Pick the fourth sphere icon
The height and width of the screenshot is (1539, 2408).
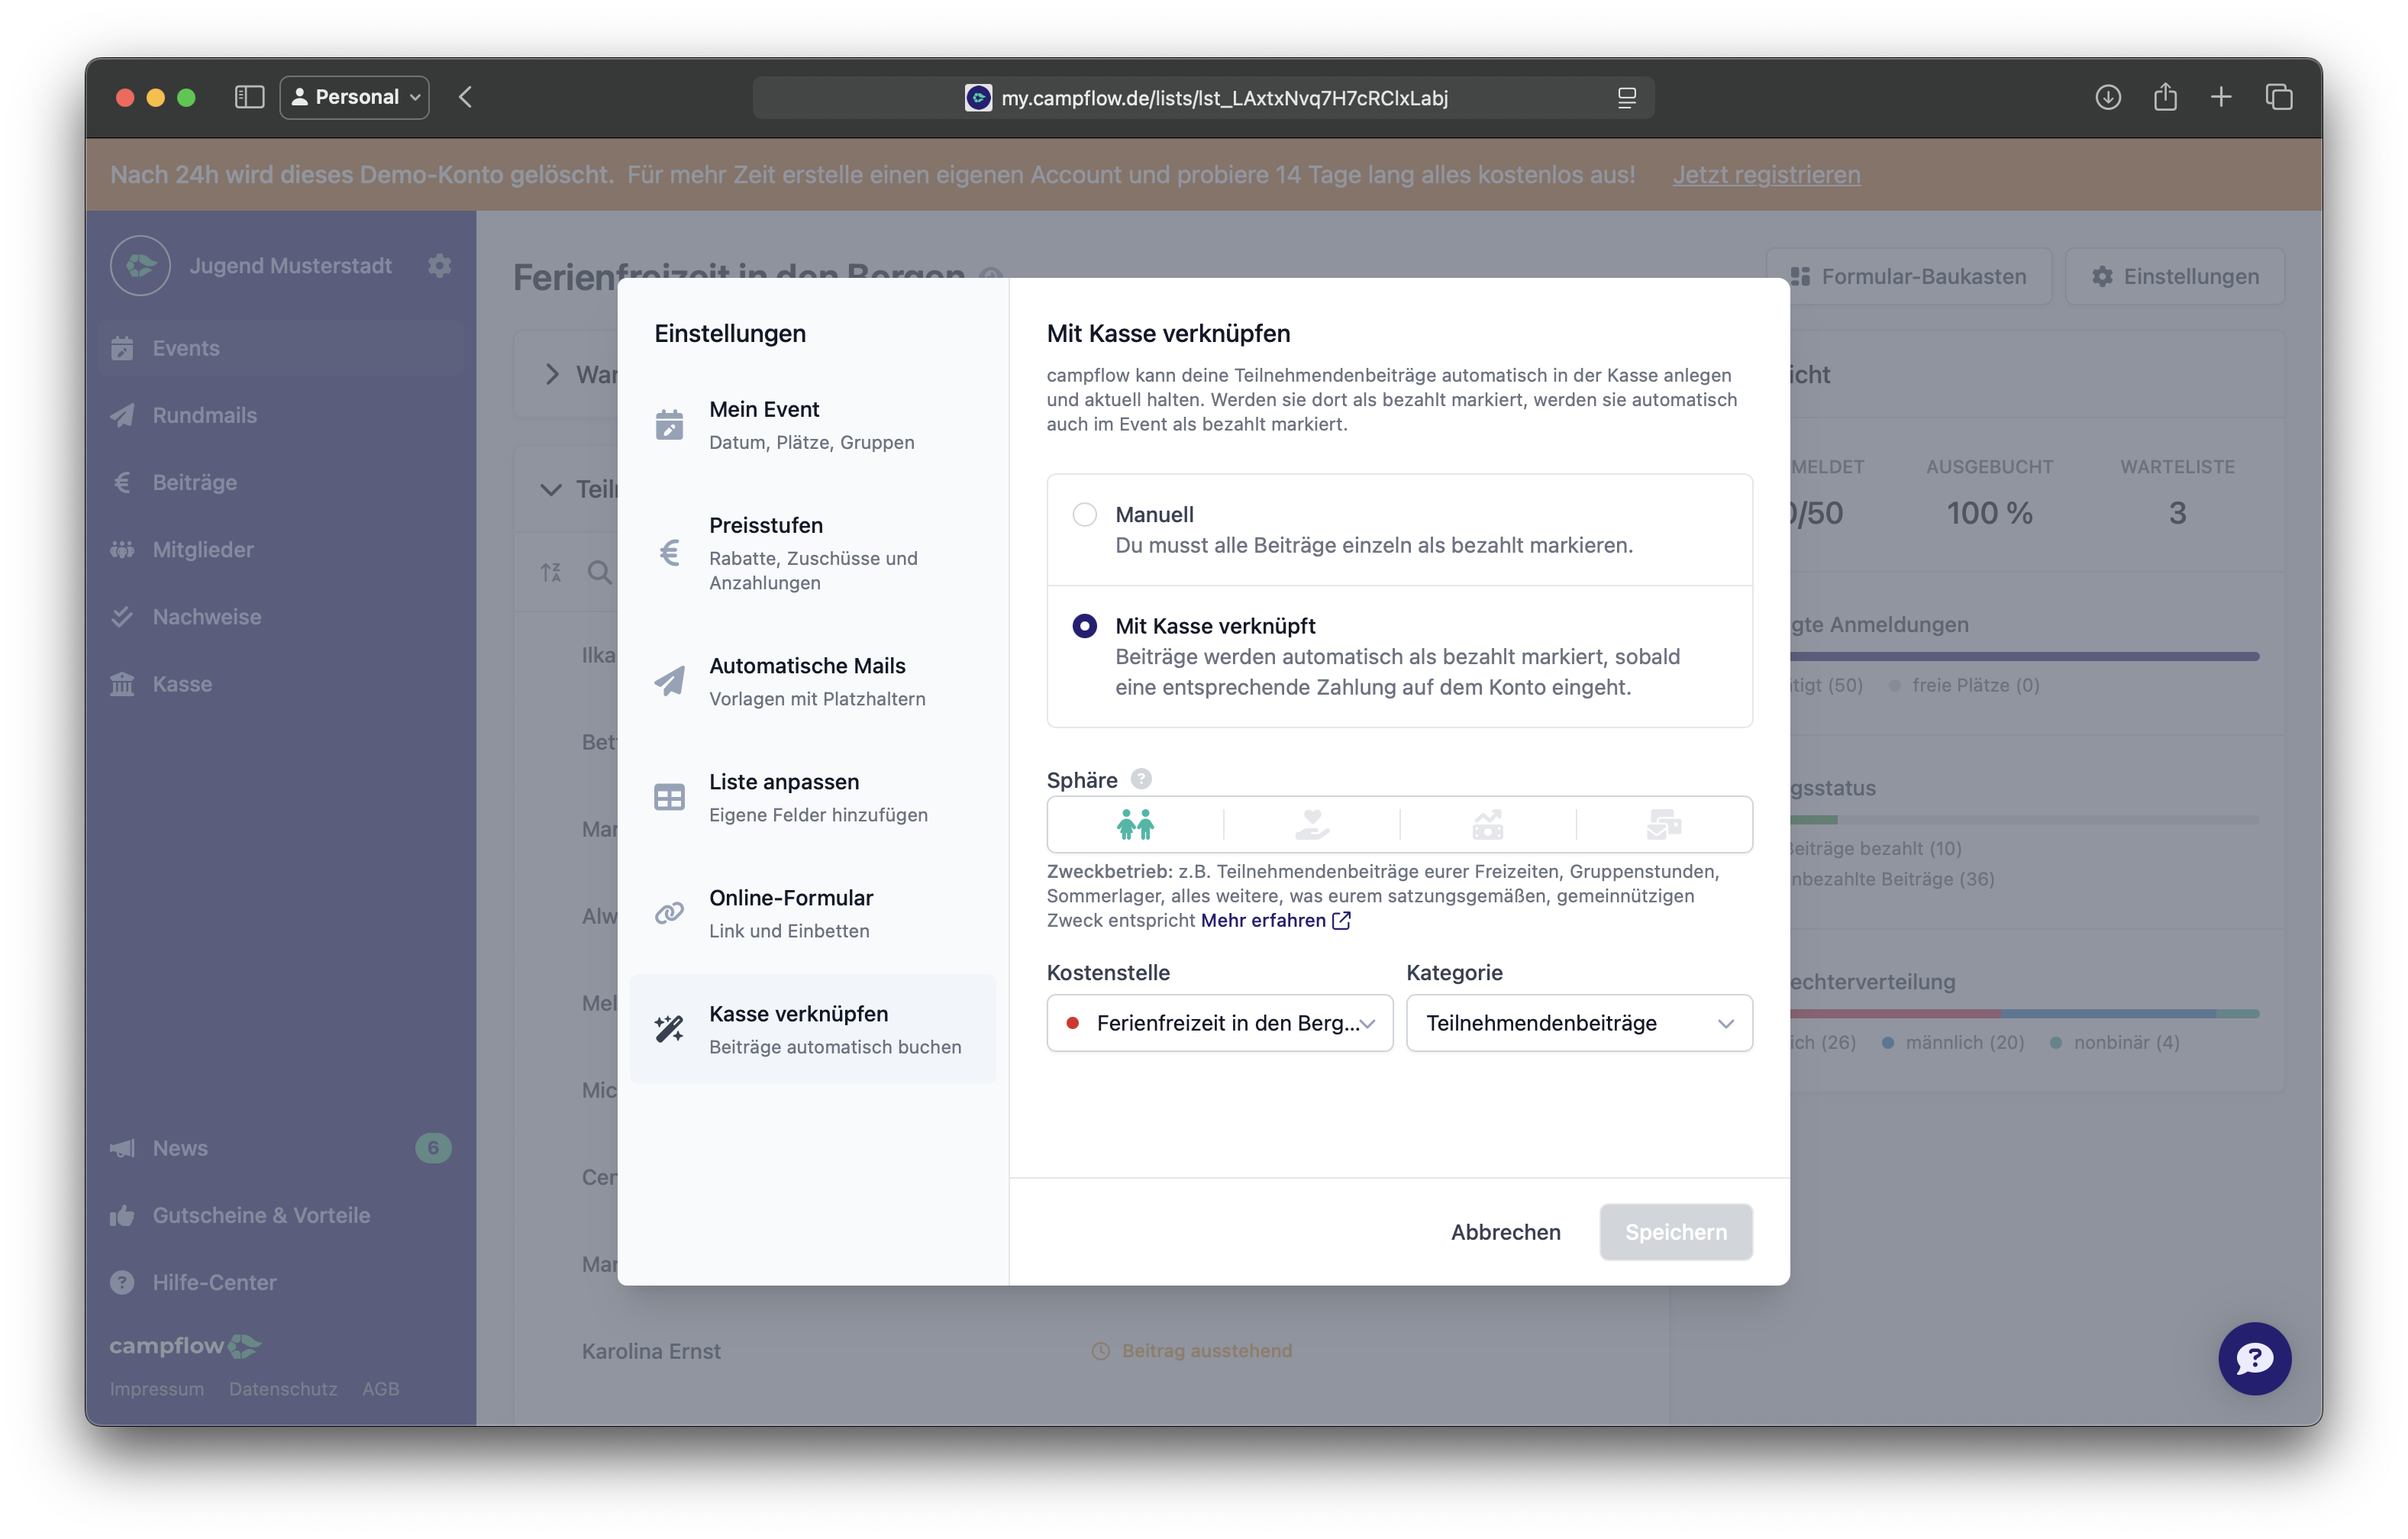point(1664,825)
